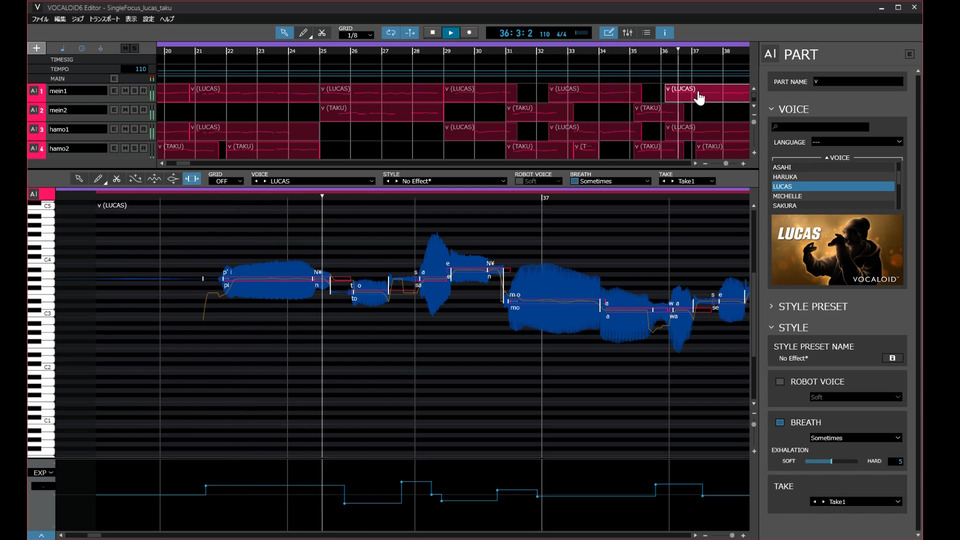Screen dimensions: 960x540
Task: Select the piano roll scissors tool
Action: point(116,179)
